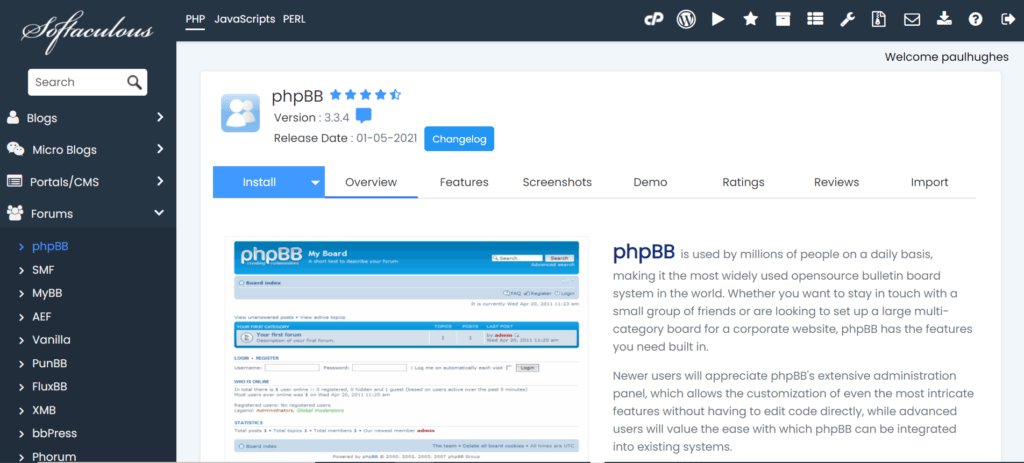Click the Portals/CMS icon in sidebar
The width and height of the screenshot is (1024, 463).
point(14,181)
